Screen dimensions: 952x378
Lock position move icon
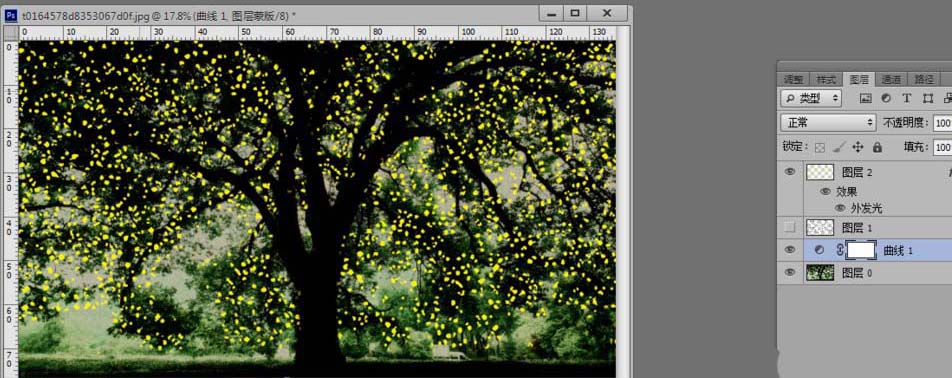[858, 147]
